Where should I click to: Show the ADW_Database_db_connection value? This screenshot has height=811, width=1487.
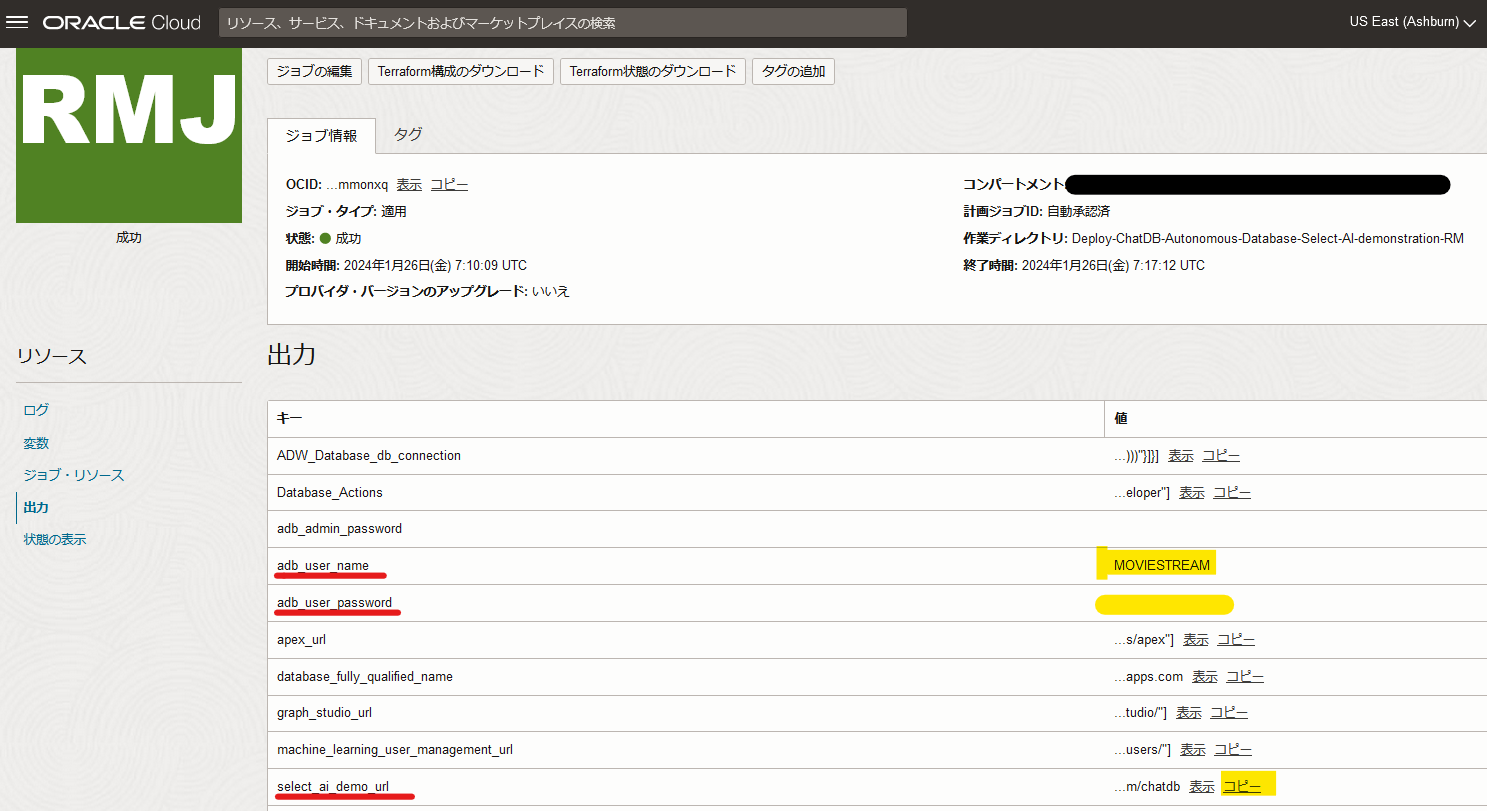pyautogui.click(x=1181, y=456)
